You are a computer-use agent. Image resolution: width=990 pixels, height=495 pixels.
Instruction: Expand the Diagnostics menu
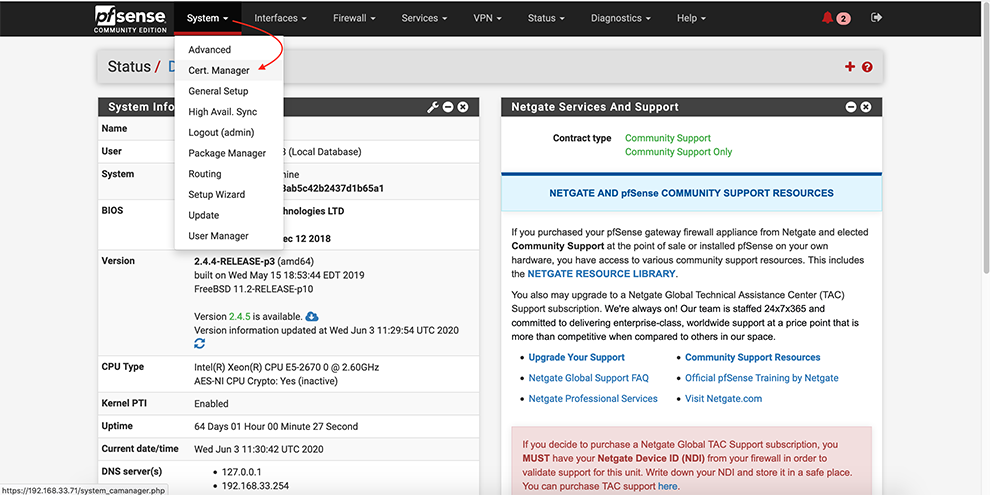pyautogui.click(x=621, y=18)
